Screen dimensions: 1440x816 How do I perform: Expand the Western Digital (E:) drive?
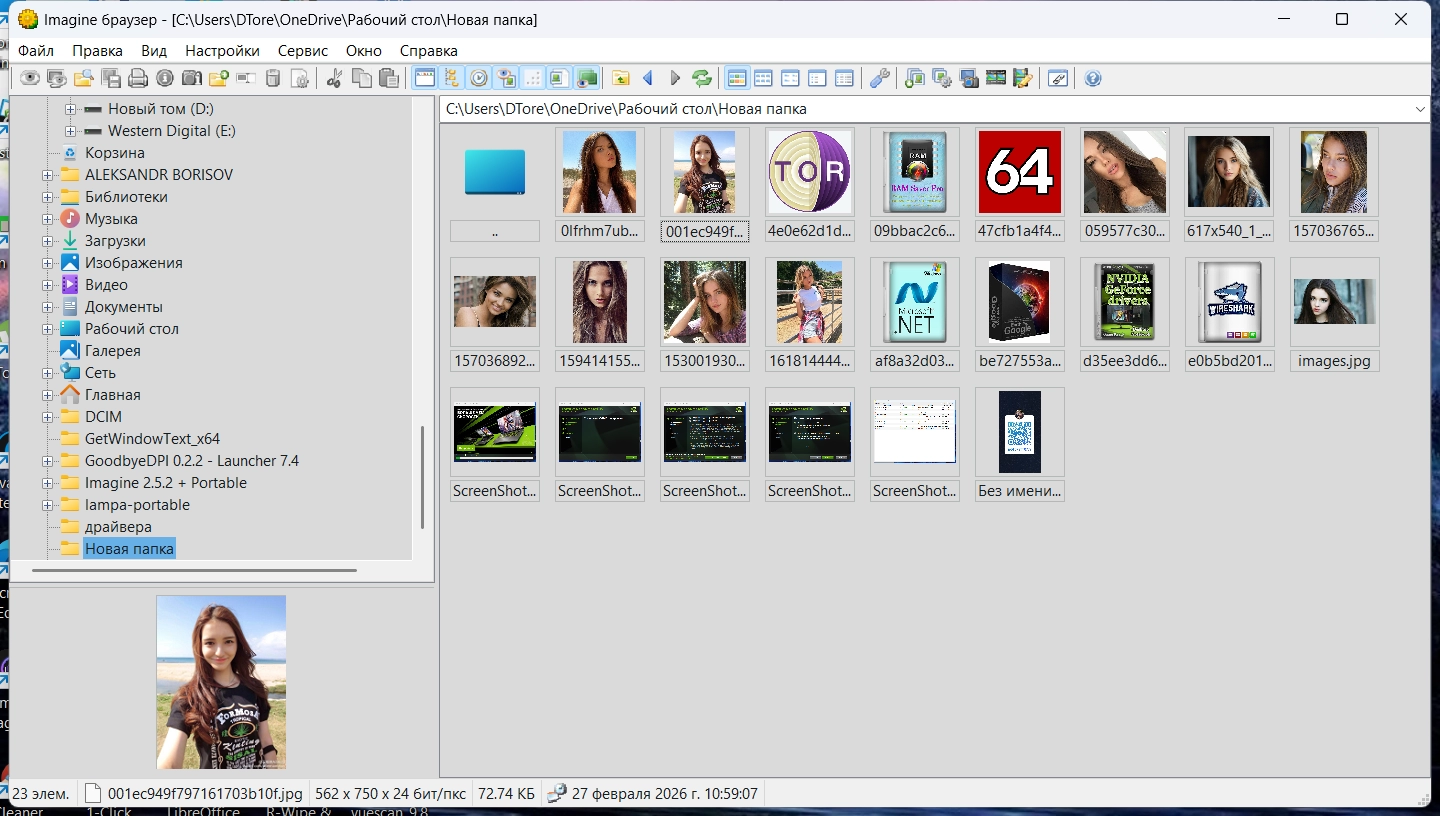coord(70,131)
